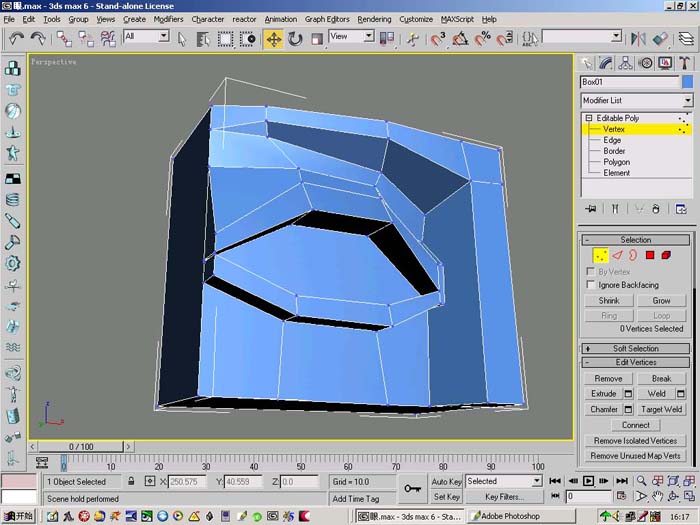Open the View reference coordinate dropdown
This screenshot has width=700, height=525.
click(351, 36)
